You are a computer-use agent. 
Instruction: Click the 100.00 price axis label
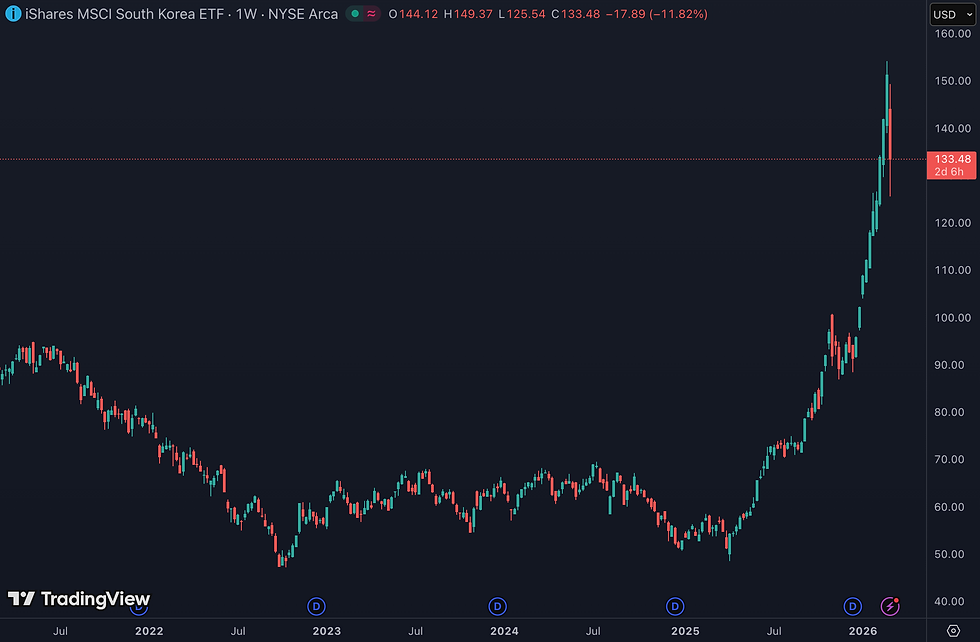click(952, 318)
